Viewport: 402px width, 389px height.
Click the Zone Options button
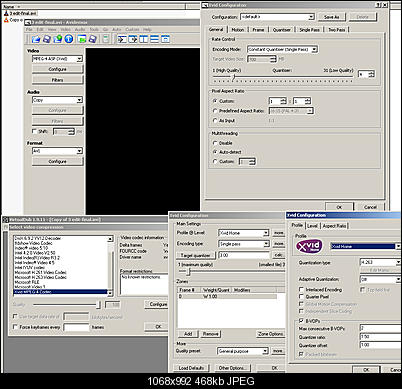point(271,334)
